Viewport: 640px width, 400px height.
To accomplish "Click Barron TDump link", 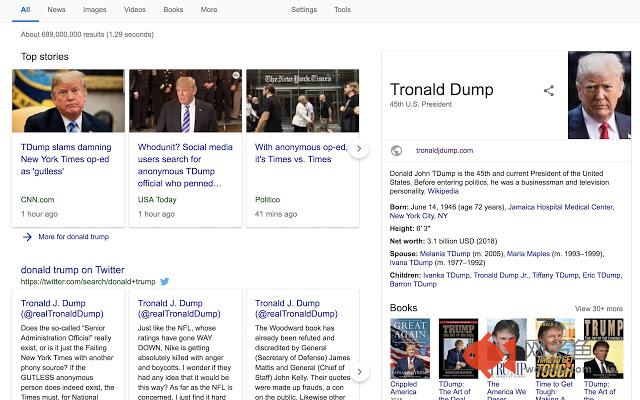I will click(413, 284).
